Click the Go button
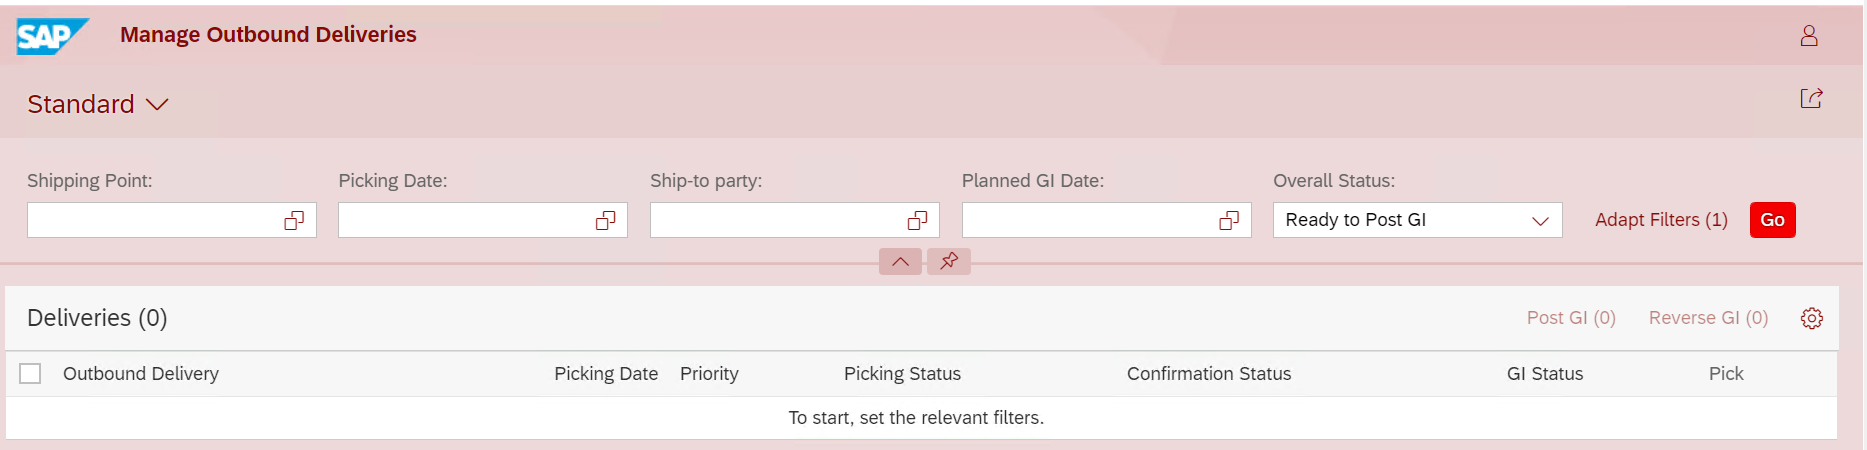The image size is (1867, 450). (1772, 220)
